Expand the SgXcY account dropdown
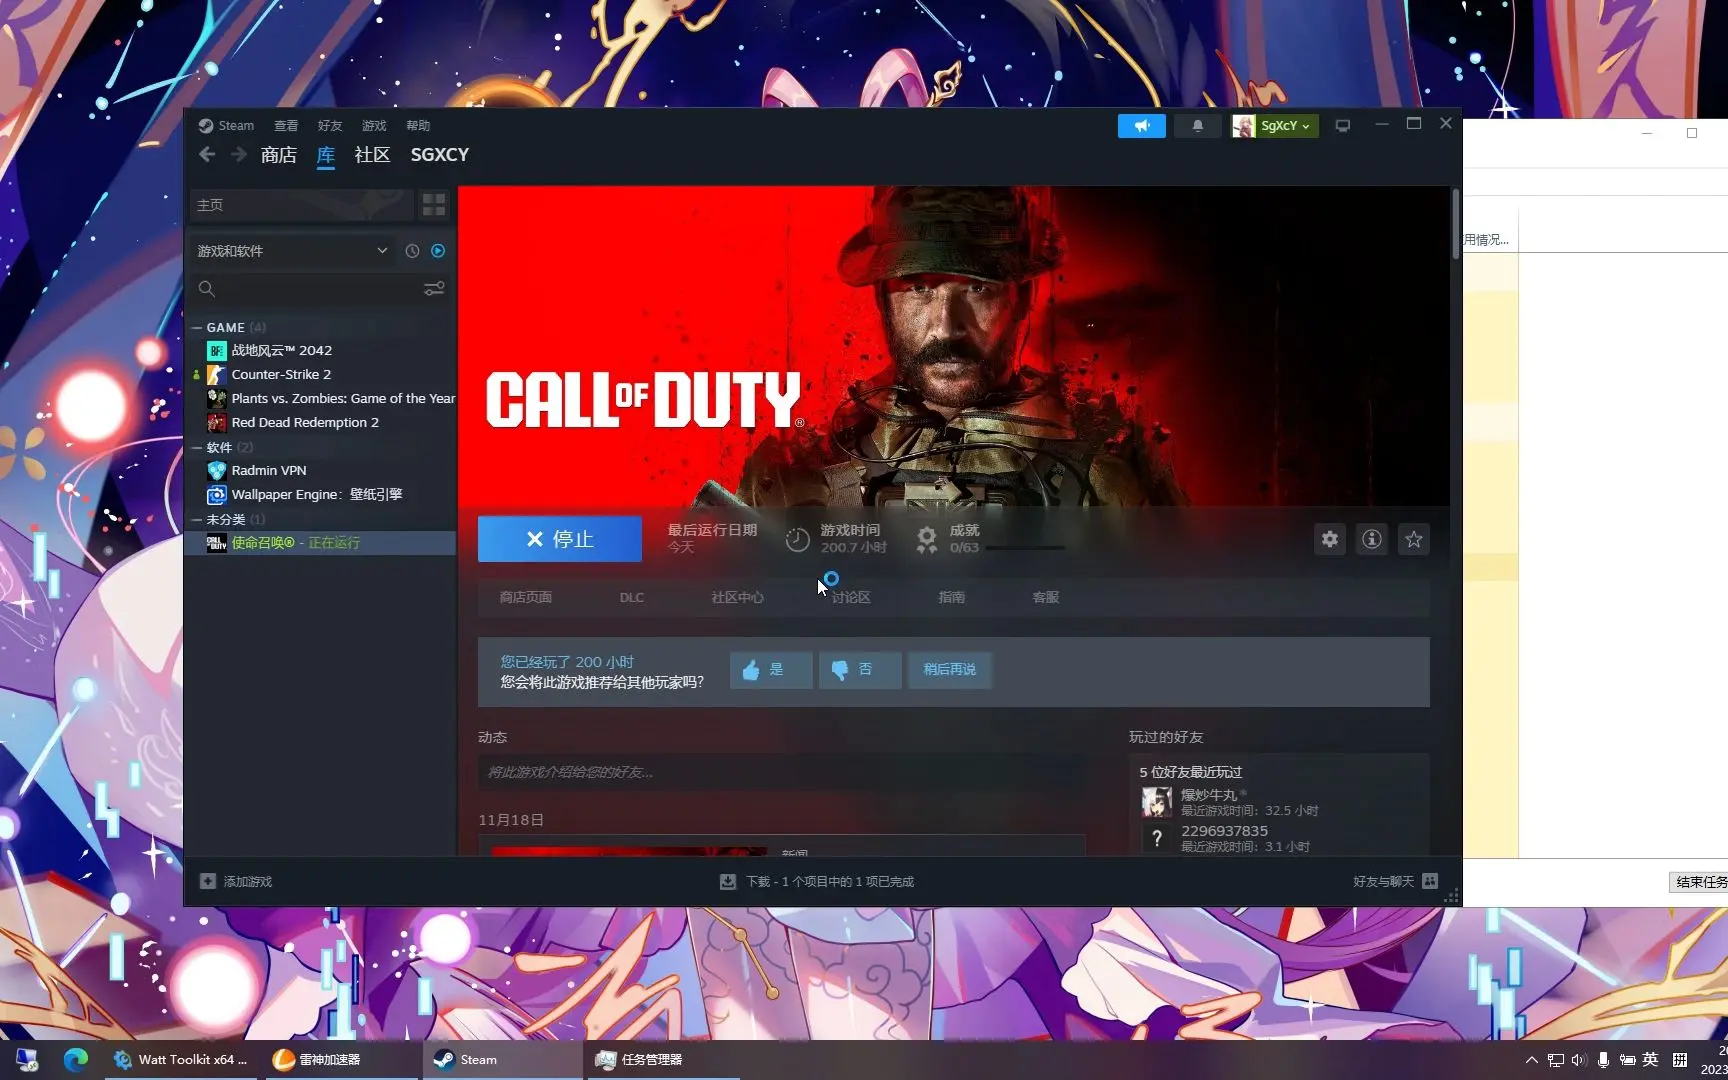 (x=1274, y=126)
